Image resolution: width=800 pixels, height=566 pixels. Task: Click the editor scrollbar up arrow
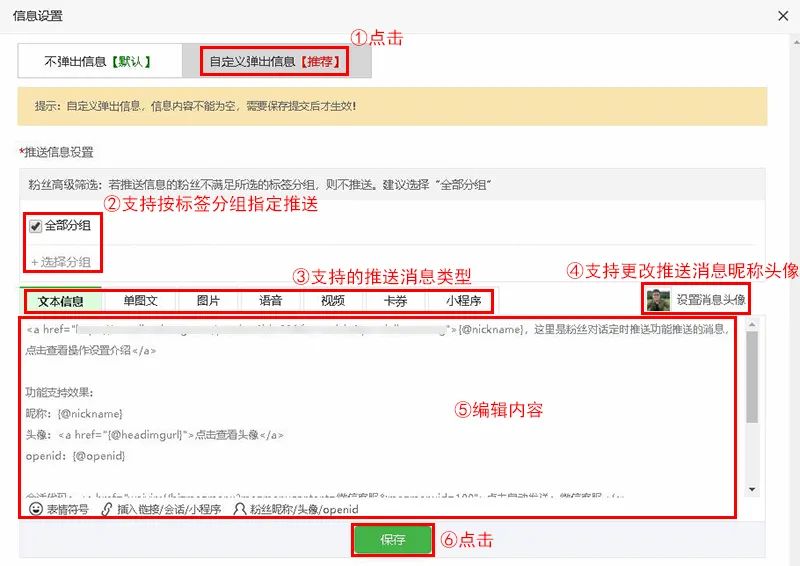click(x=752, y=324)
